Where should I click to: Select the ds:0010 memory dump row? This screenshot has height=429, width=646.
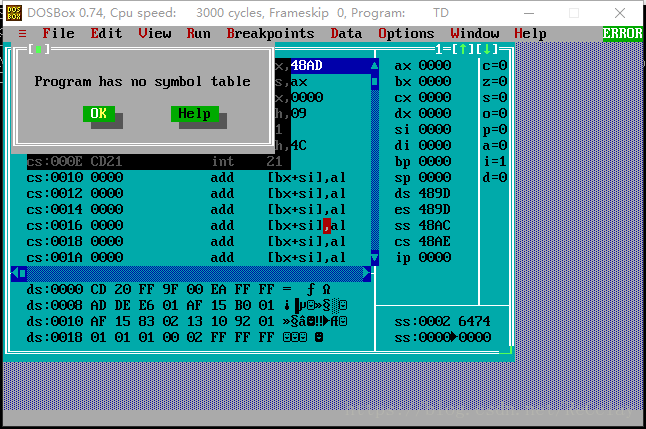pos(187,321)
